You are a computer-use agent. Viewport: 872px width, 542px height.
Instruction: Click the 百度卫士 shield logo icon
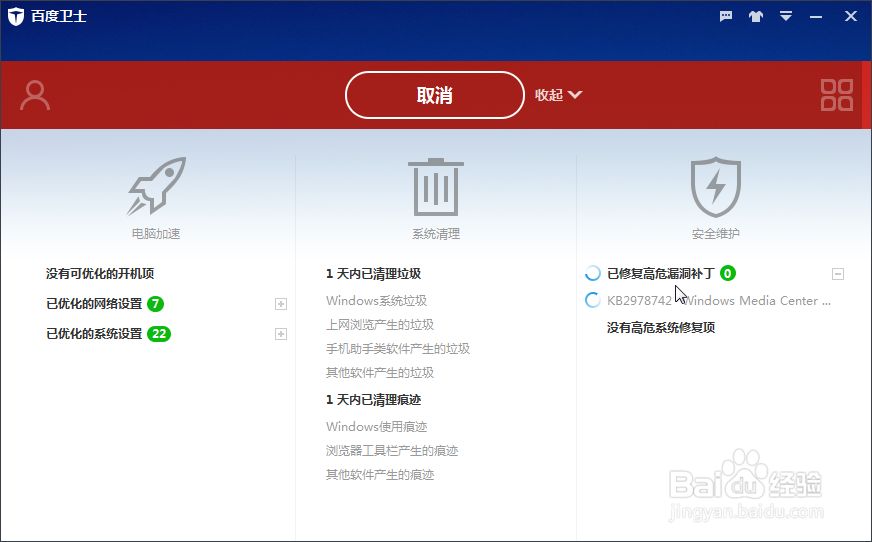point(16,16)
